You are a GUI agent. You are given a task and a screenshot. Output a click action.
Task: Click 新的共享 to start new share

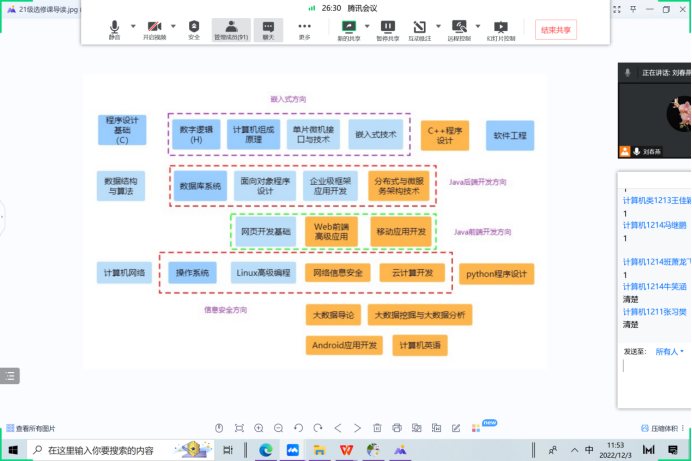(348, 28)
